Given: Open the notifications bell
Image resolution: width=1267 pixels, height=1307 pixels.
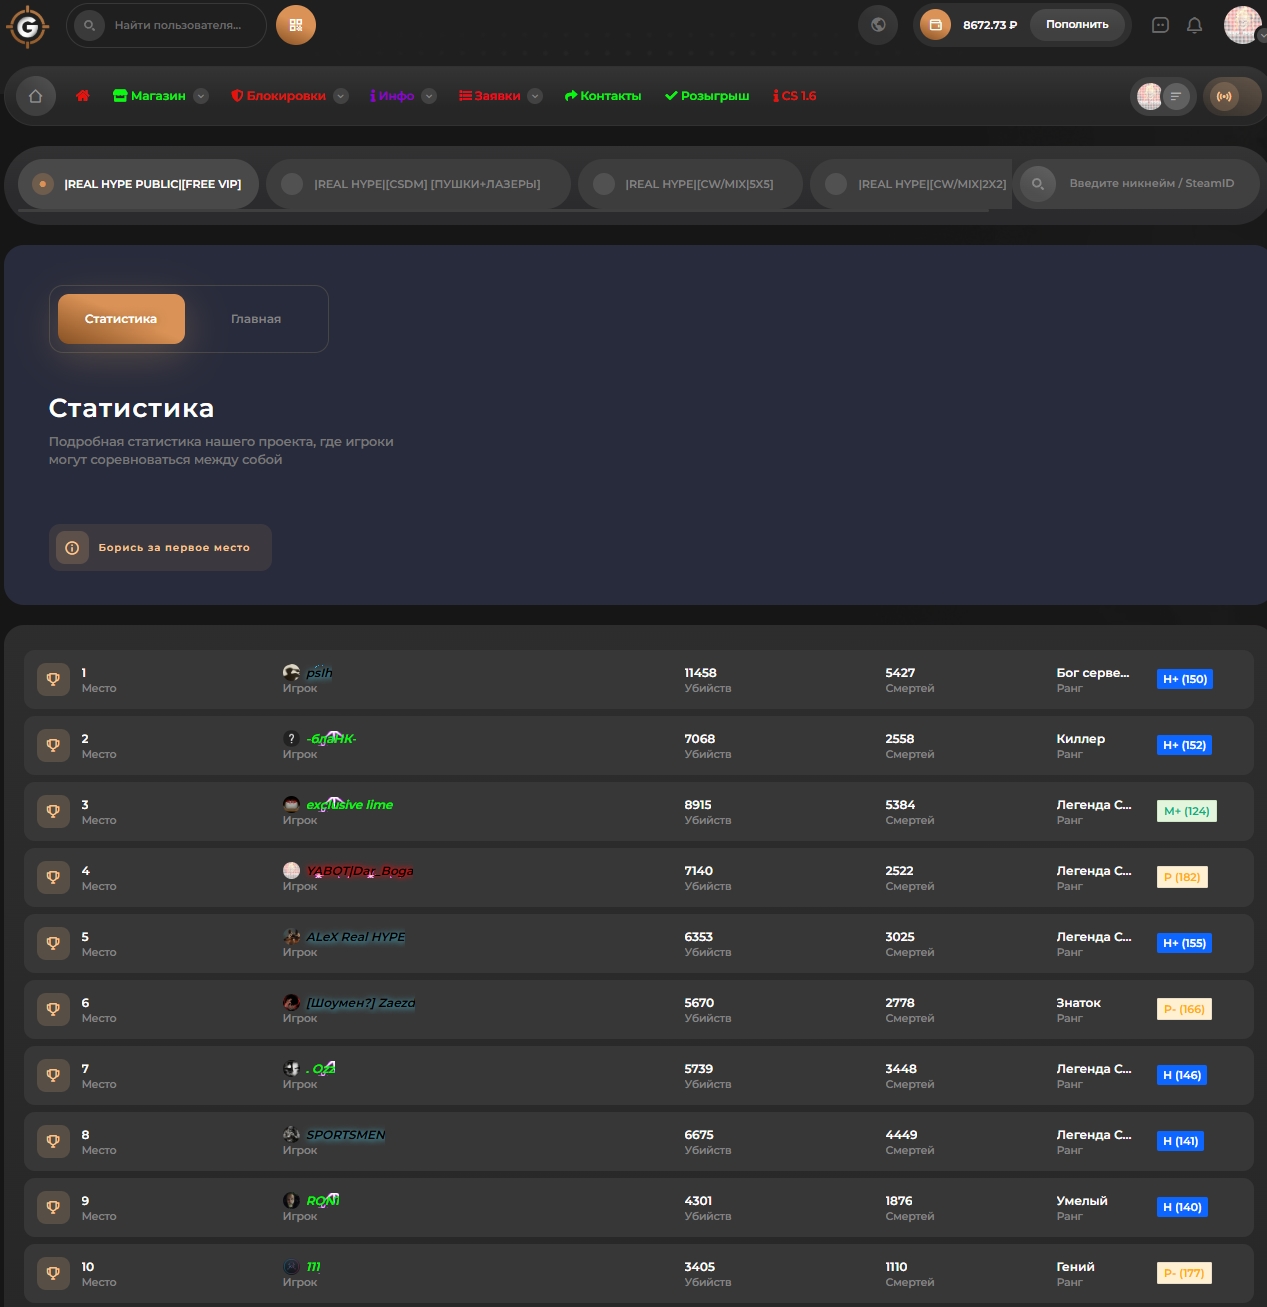Looking at the screenshot, I should tap(1194, 25).
